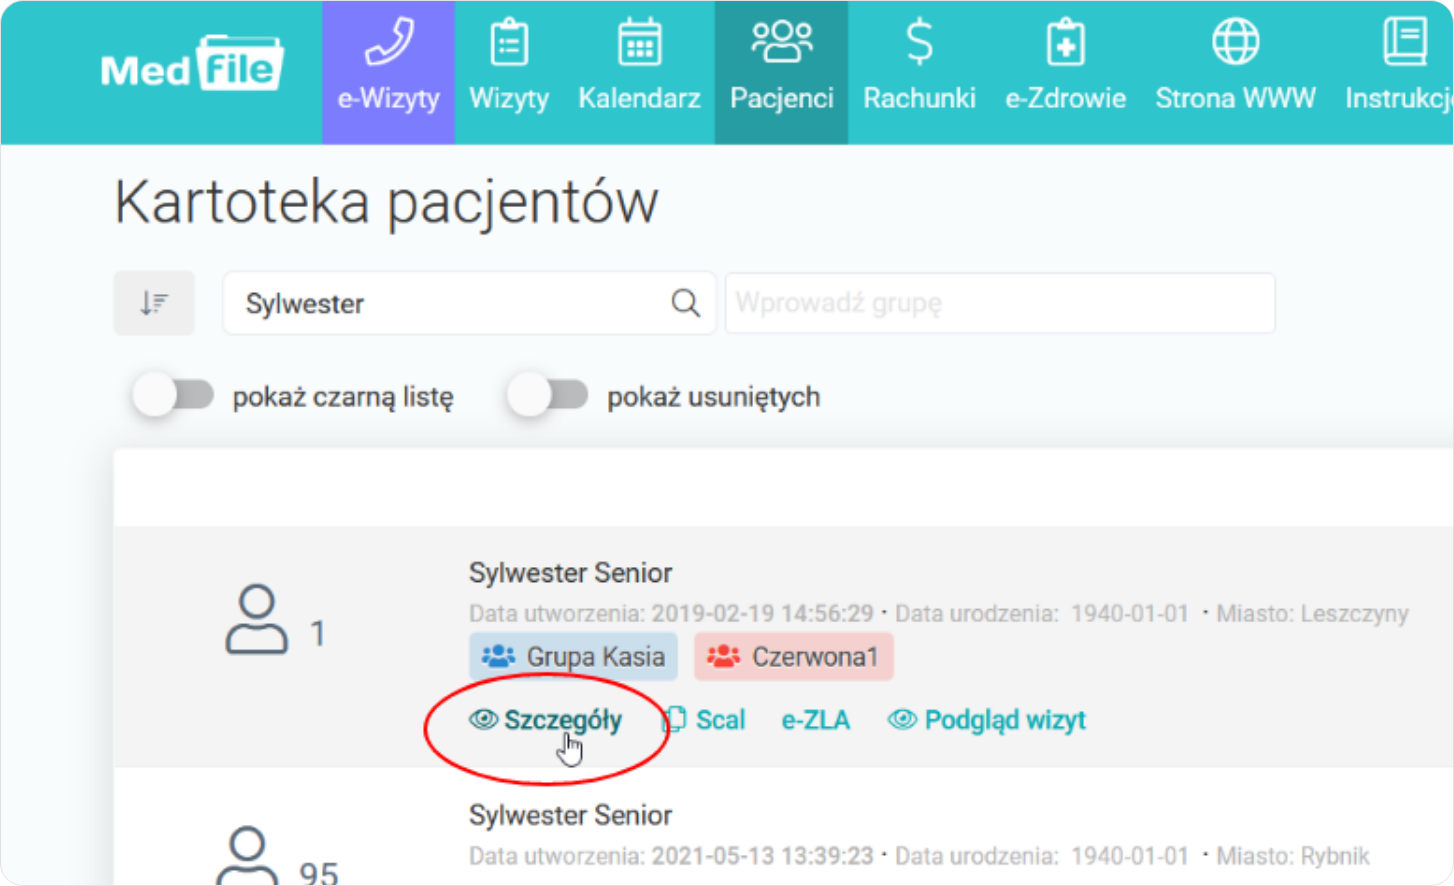This screenshot has width=1454, height=886.
Task: Click the eye icon beside Podgląd wizyt
Action: tap(902, 720)
